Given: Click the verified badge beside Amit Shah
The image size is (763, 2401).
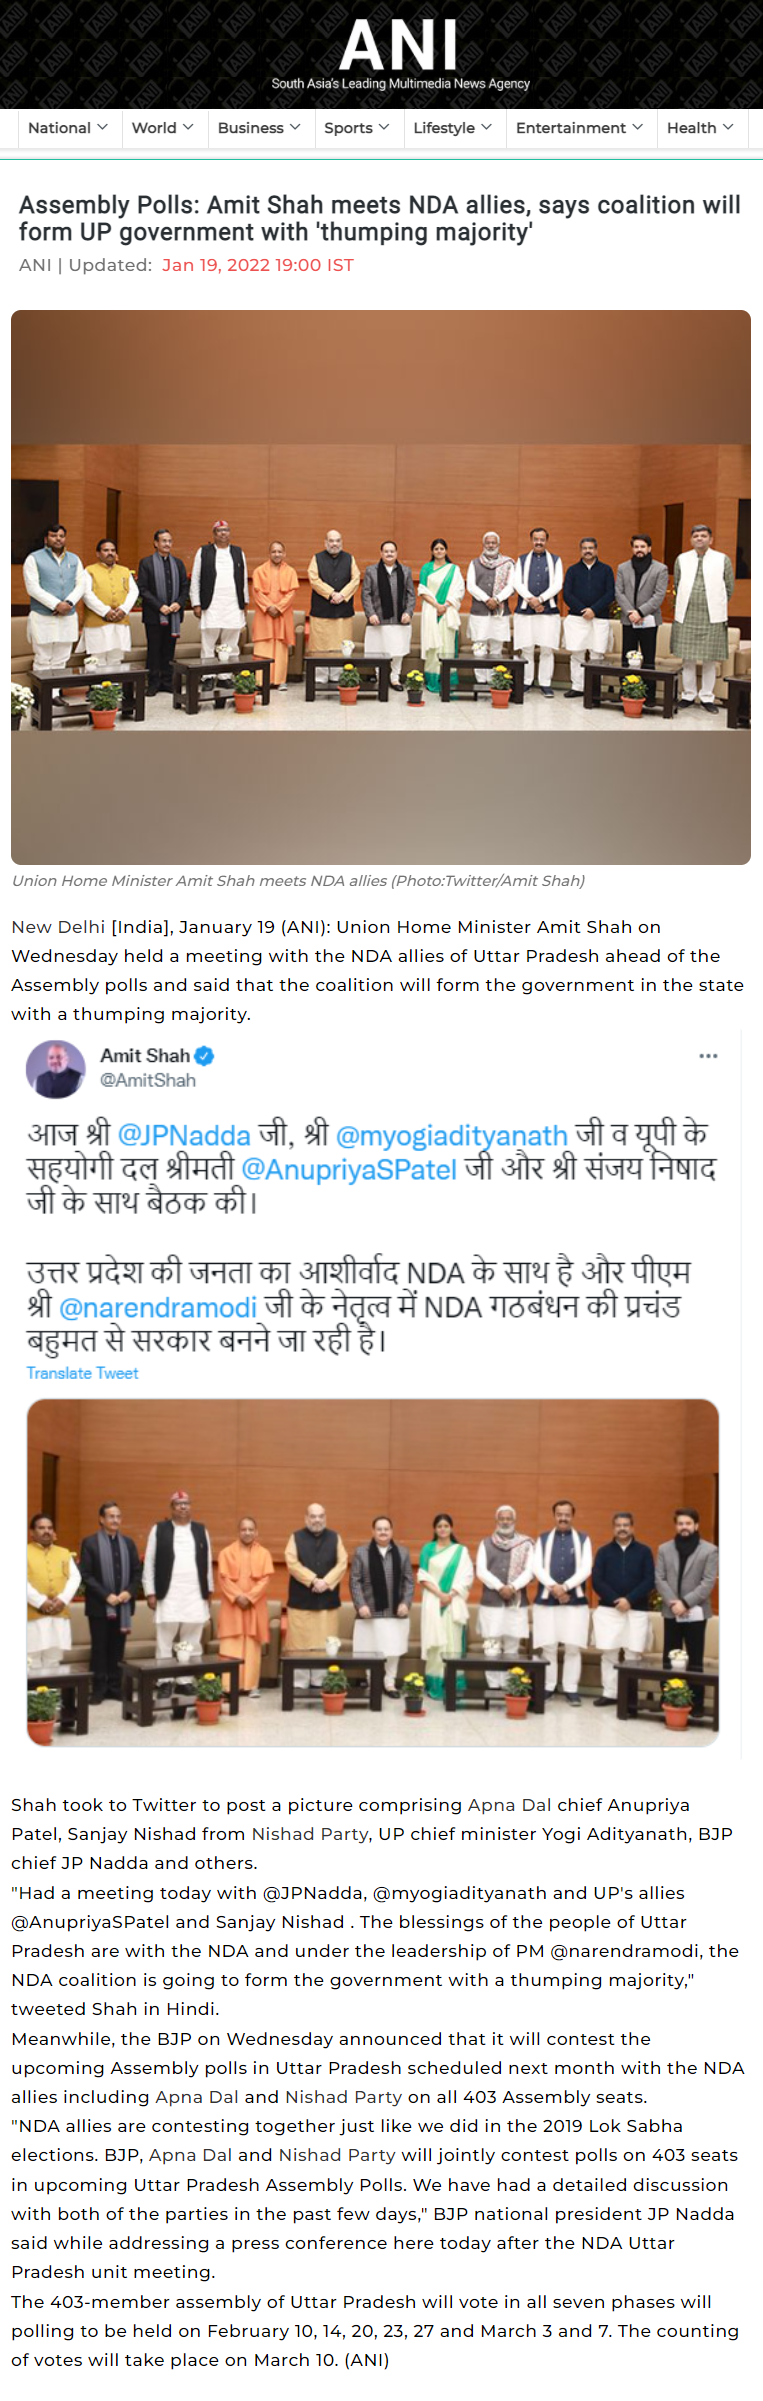Looking at the screenshot, I should [x=204, y=1055].
